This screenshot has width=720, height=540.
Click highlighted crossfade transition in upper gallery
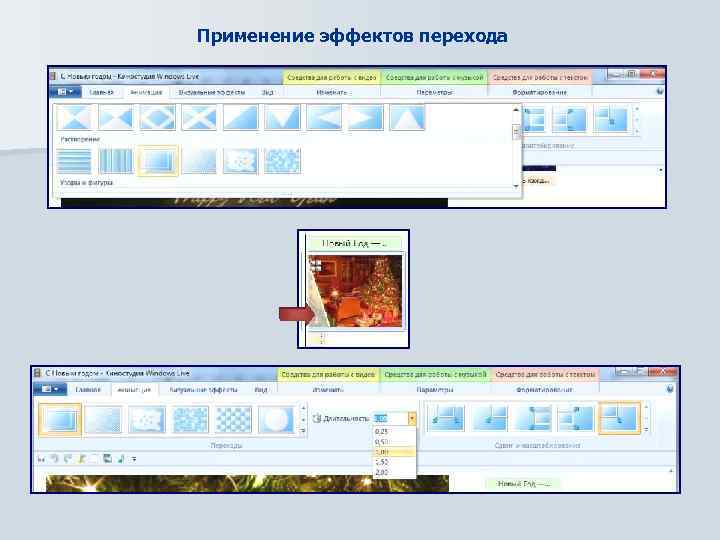158,161
